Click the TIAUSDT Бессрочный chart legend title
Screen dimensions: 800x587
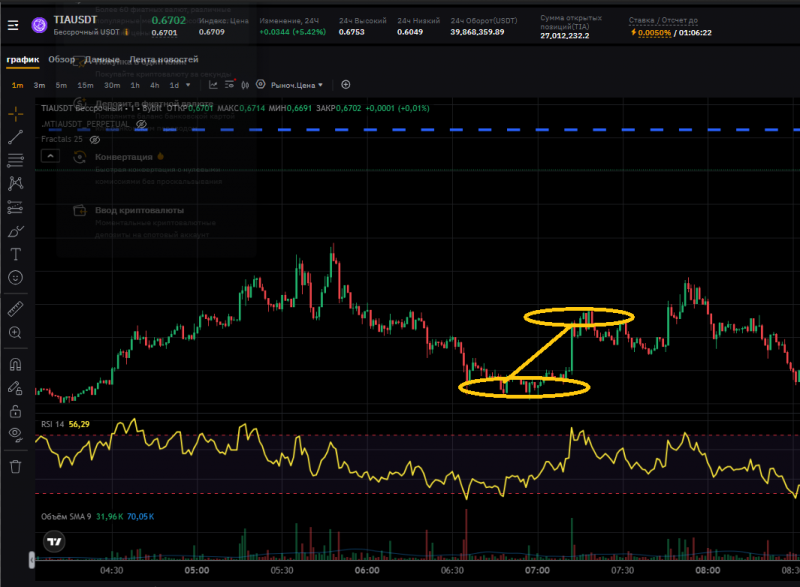point(82,108)
